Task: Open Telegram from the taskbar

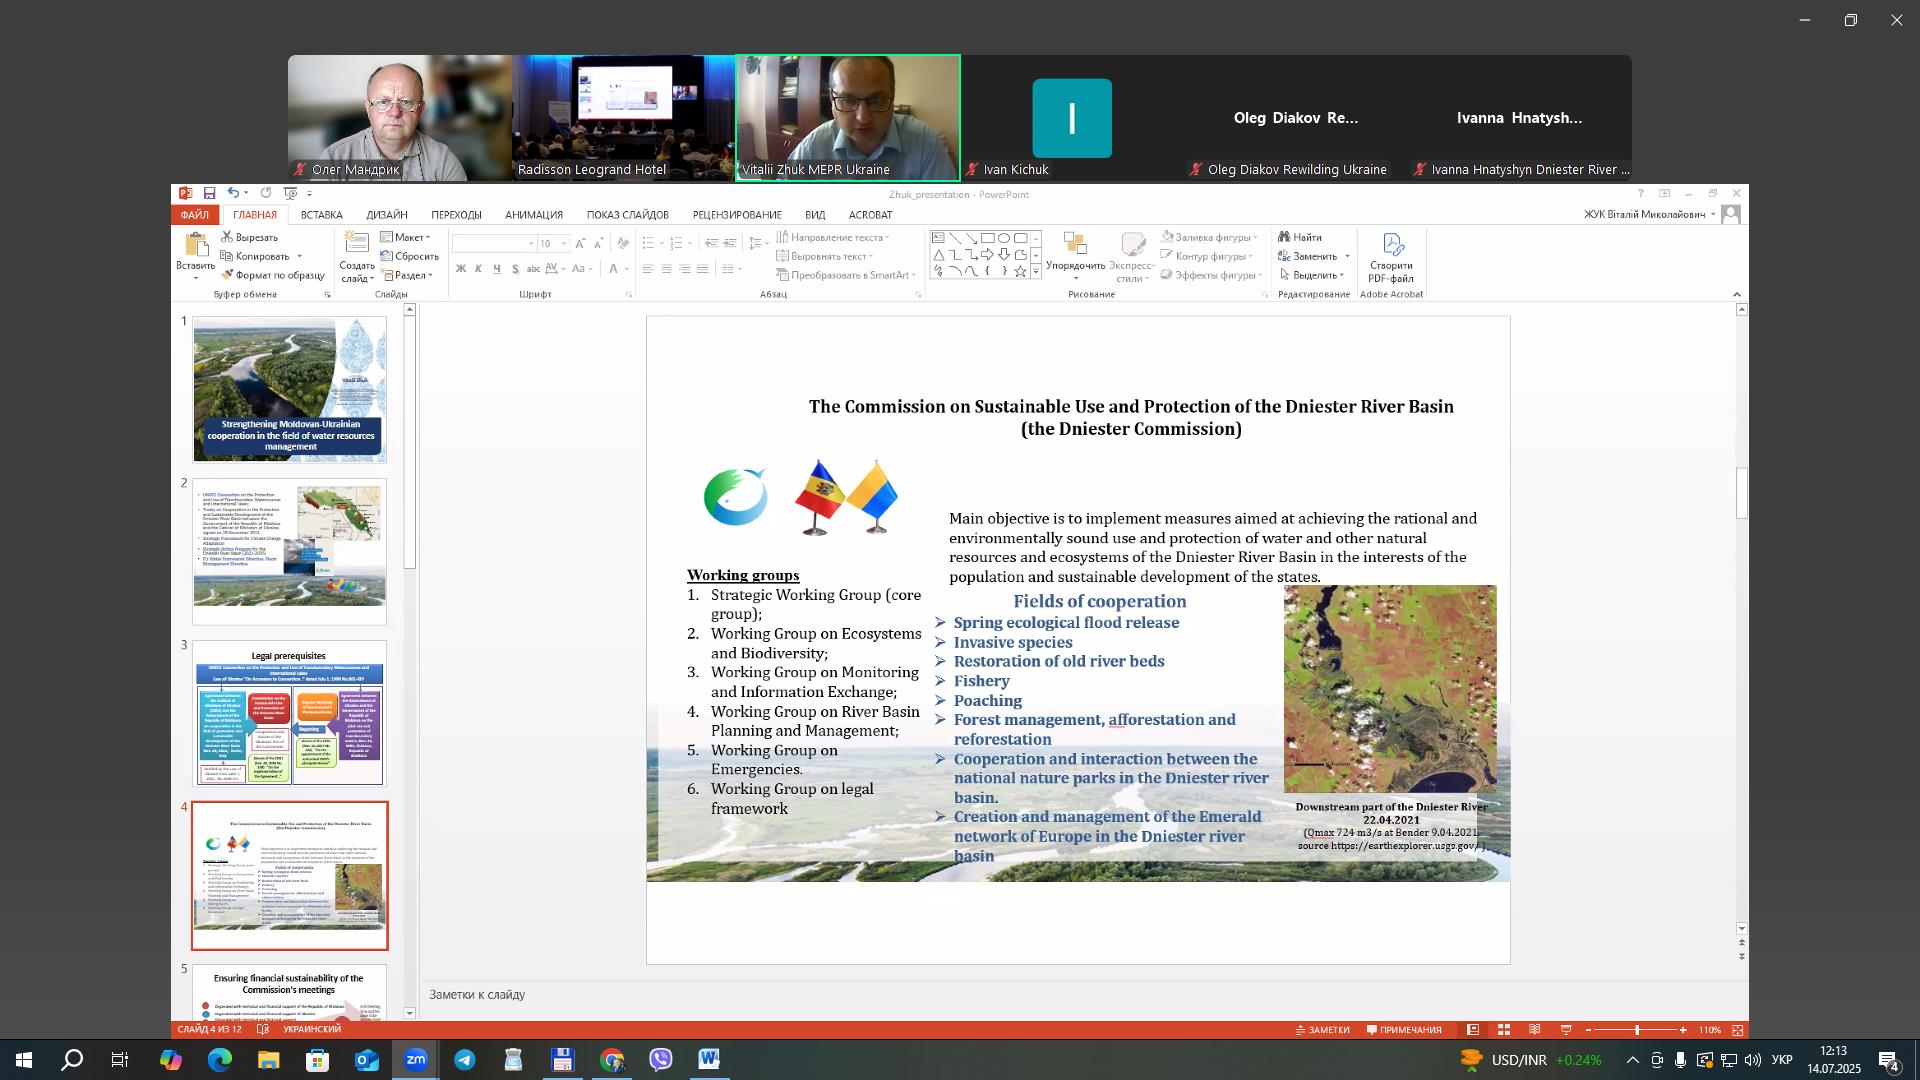Action: (x=465, y=1060)
